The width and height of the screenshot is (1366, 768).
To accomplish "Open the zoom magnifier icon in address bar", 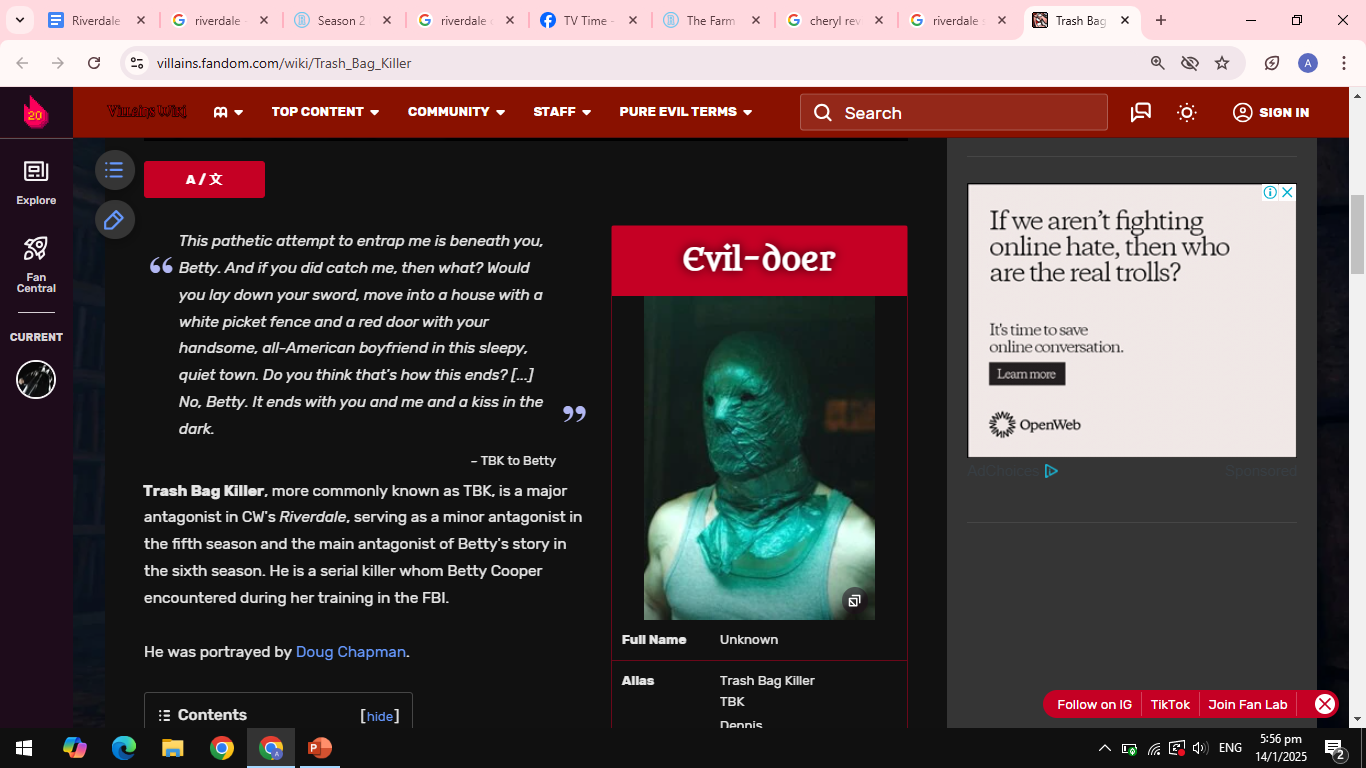I will 1158,63.
